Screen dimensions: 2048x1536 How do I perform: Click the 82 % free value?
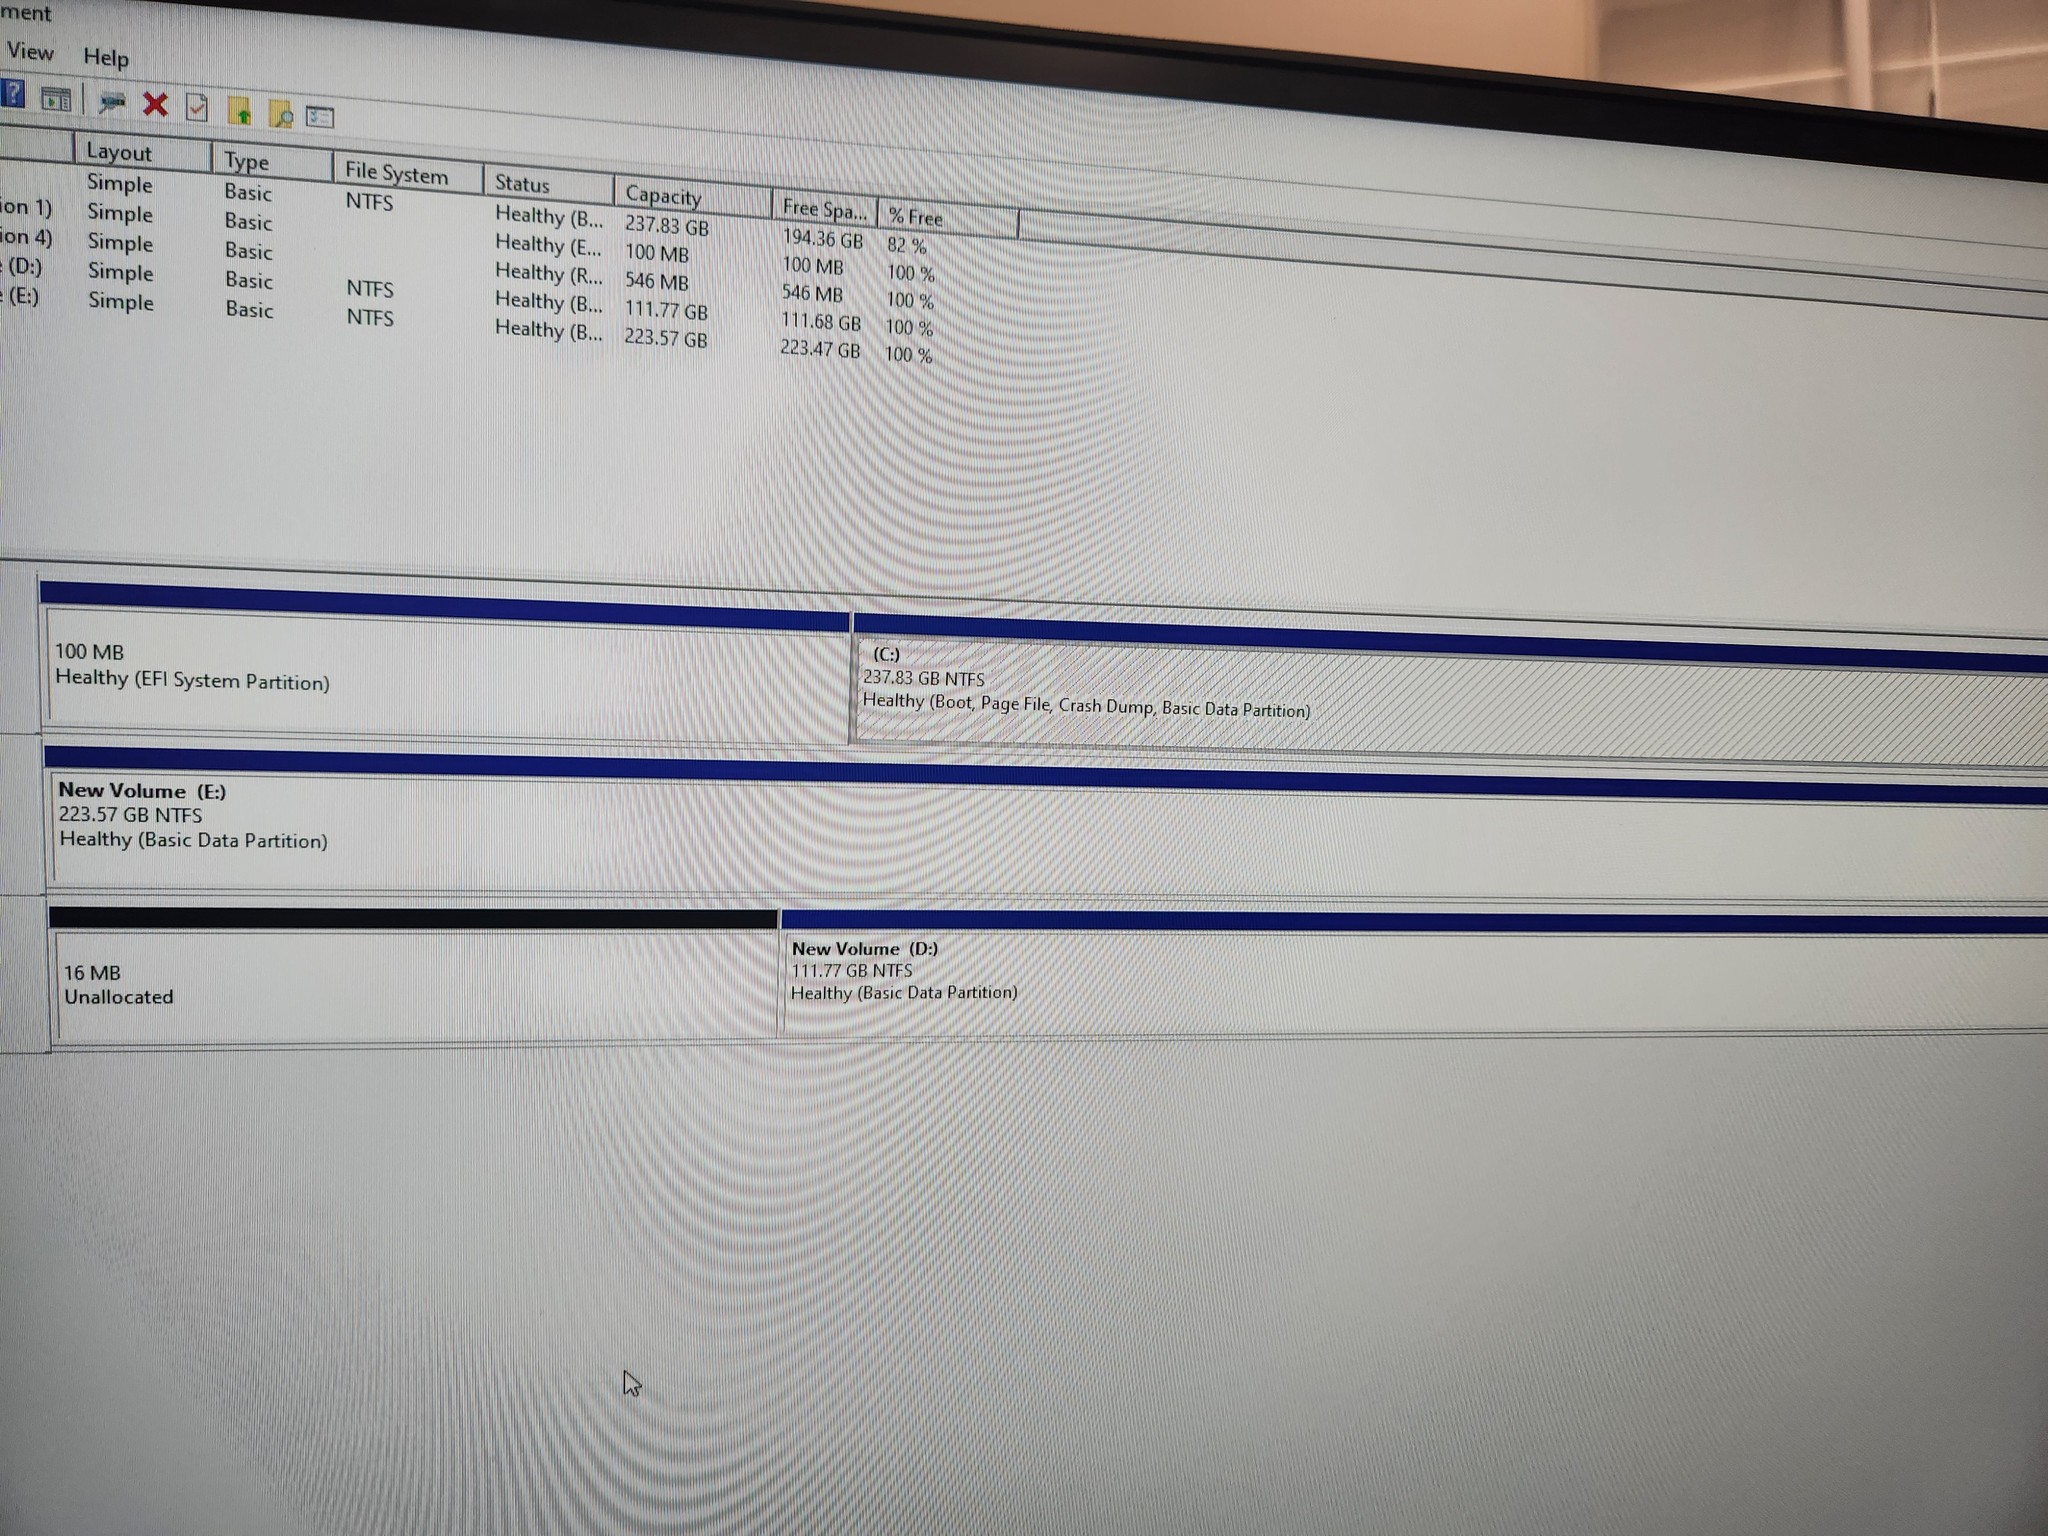click(907, 245)
